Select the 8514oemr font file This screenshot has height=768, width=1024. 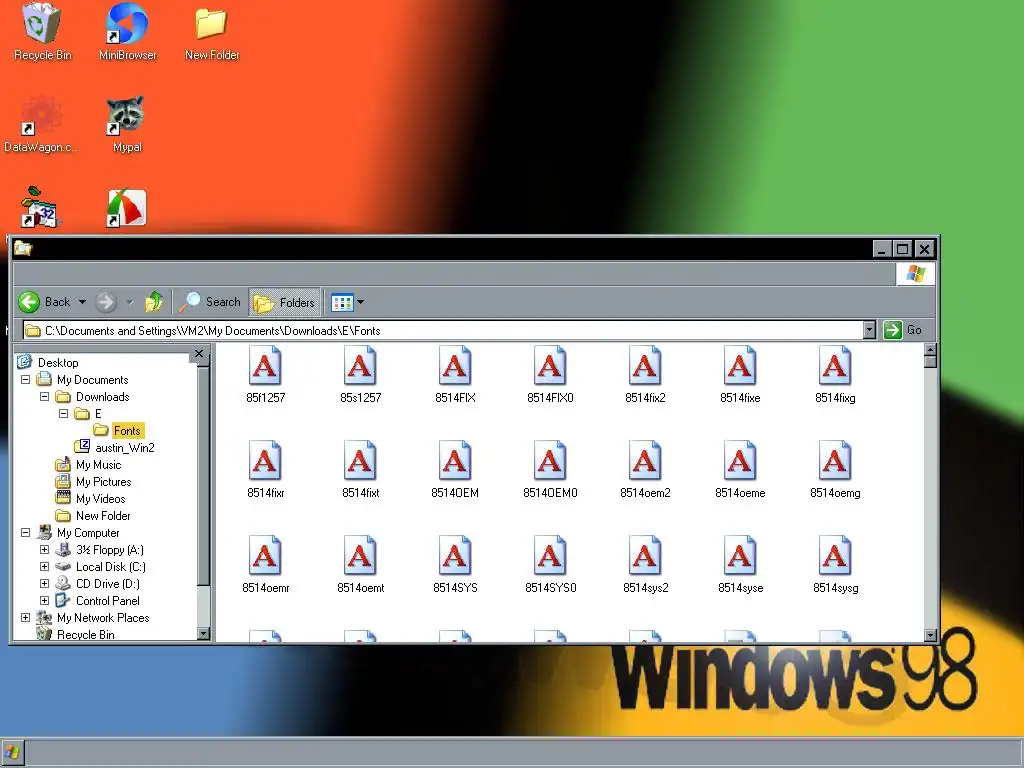[265, 564]
